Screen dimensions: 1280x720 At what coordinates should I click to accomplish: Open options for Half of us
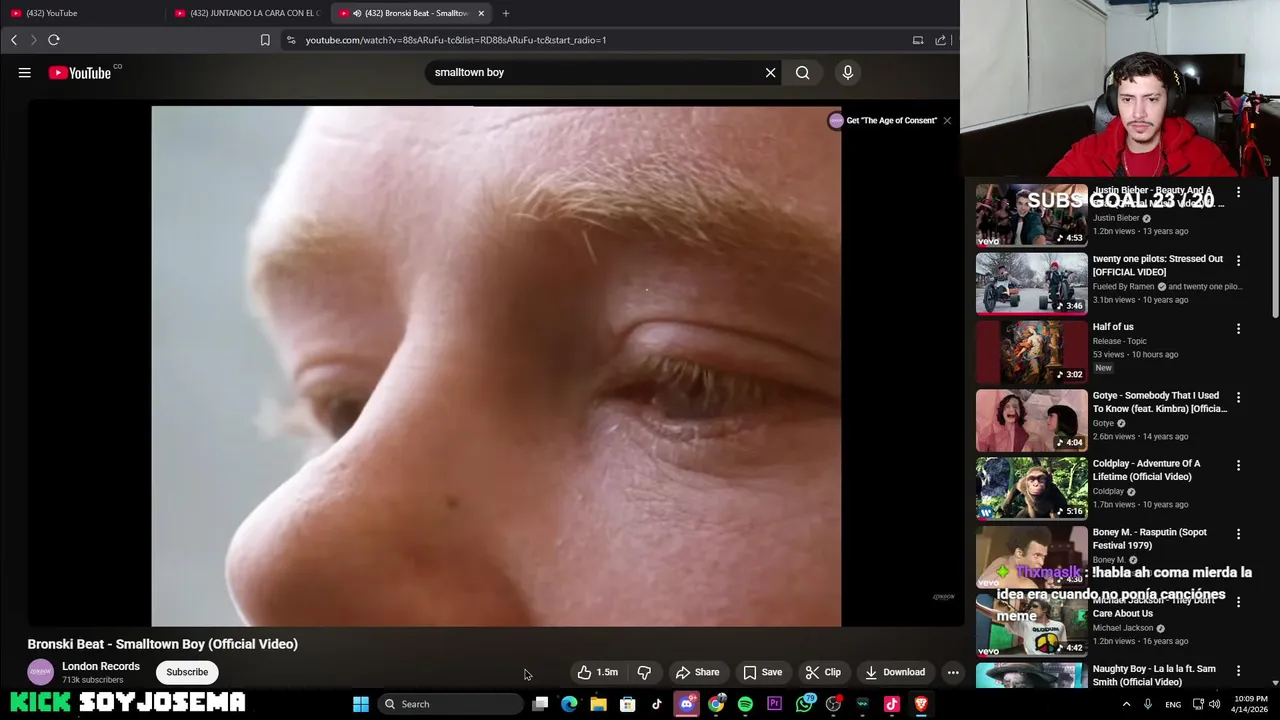click(x=1238, y=328)
